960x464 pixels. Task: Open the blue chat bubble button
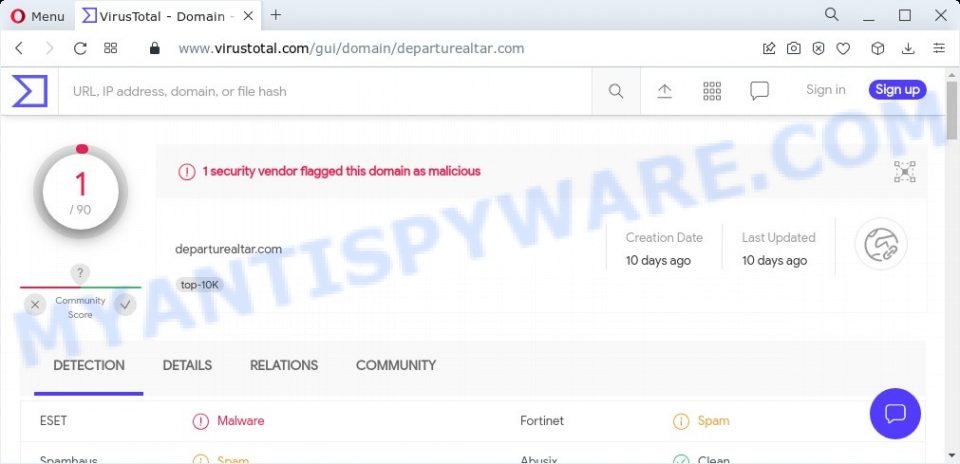pyautogui.click(x=895, y=413)
